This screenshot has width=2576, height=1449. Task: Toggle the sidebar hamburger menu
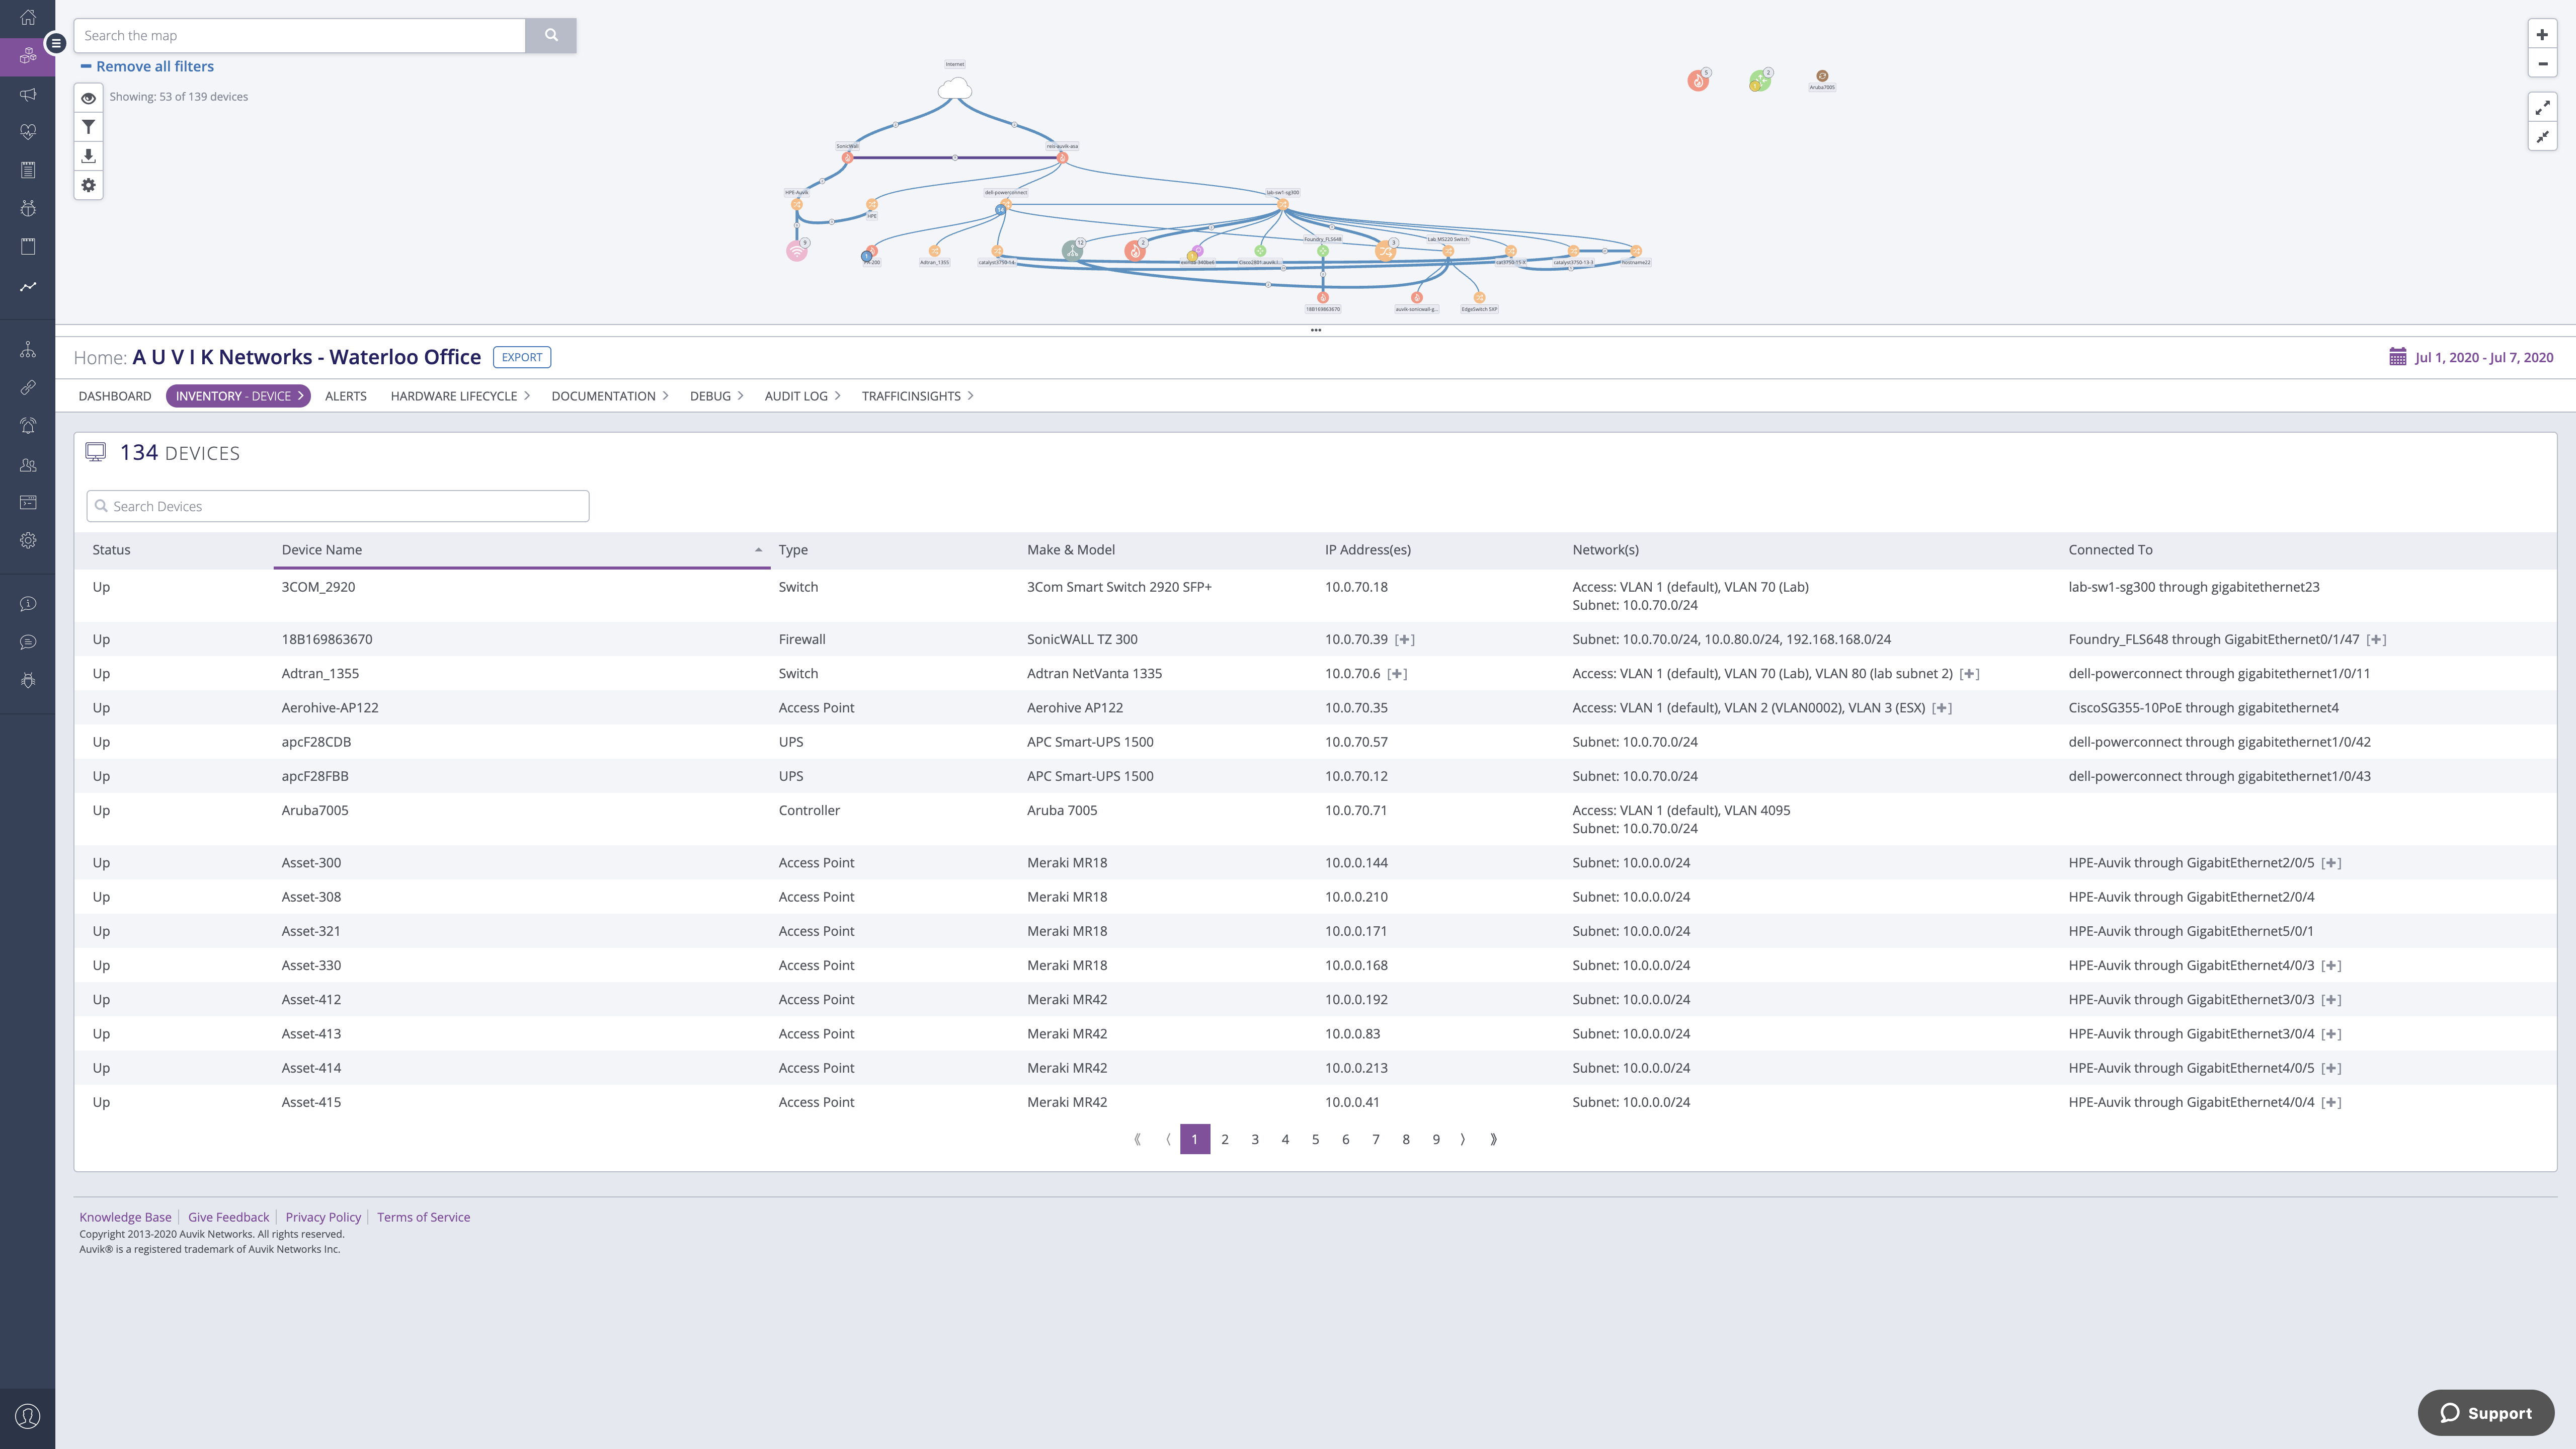[x=56, y=43]
